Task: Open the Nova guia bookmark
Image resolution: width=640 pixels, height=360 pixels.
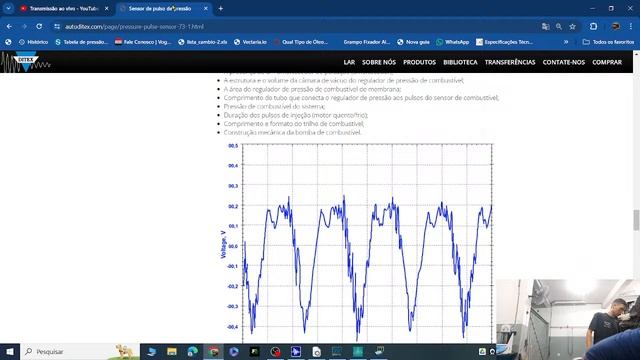Action: 413,42
